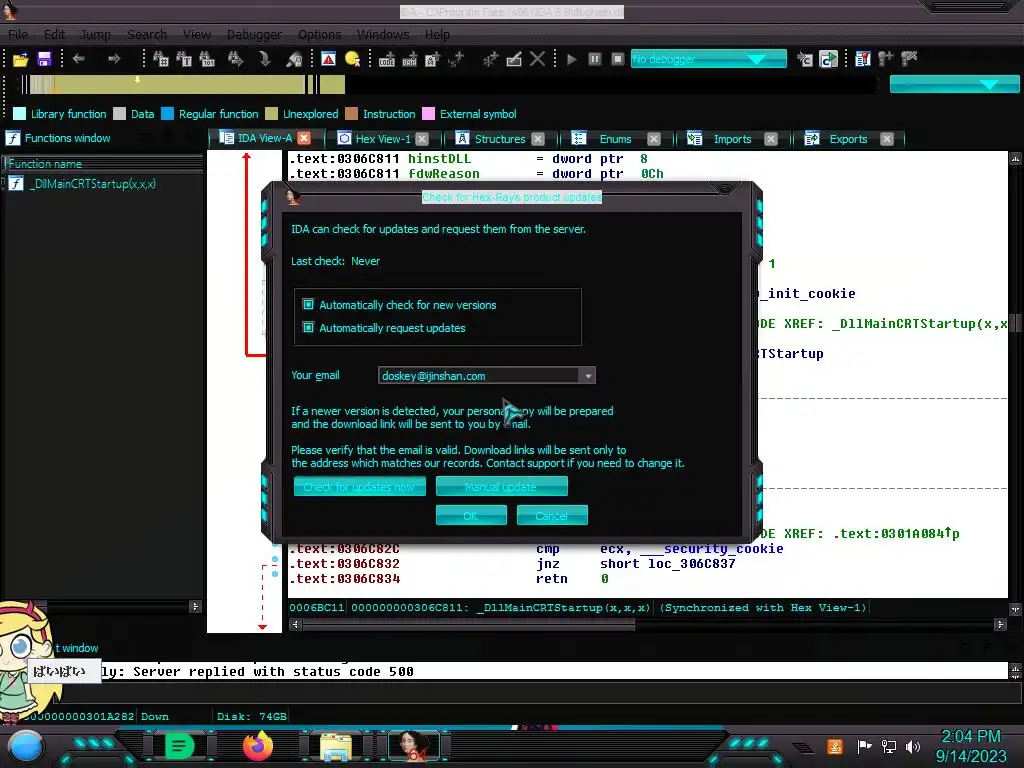Switch to the Structures tab
Viewport: 1024px width, 768px height.
(500, 139)
